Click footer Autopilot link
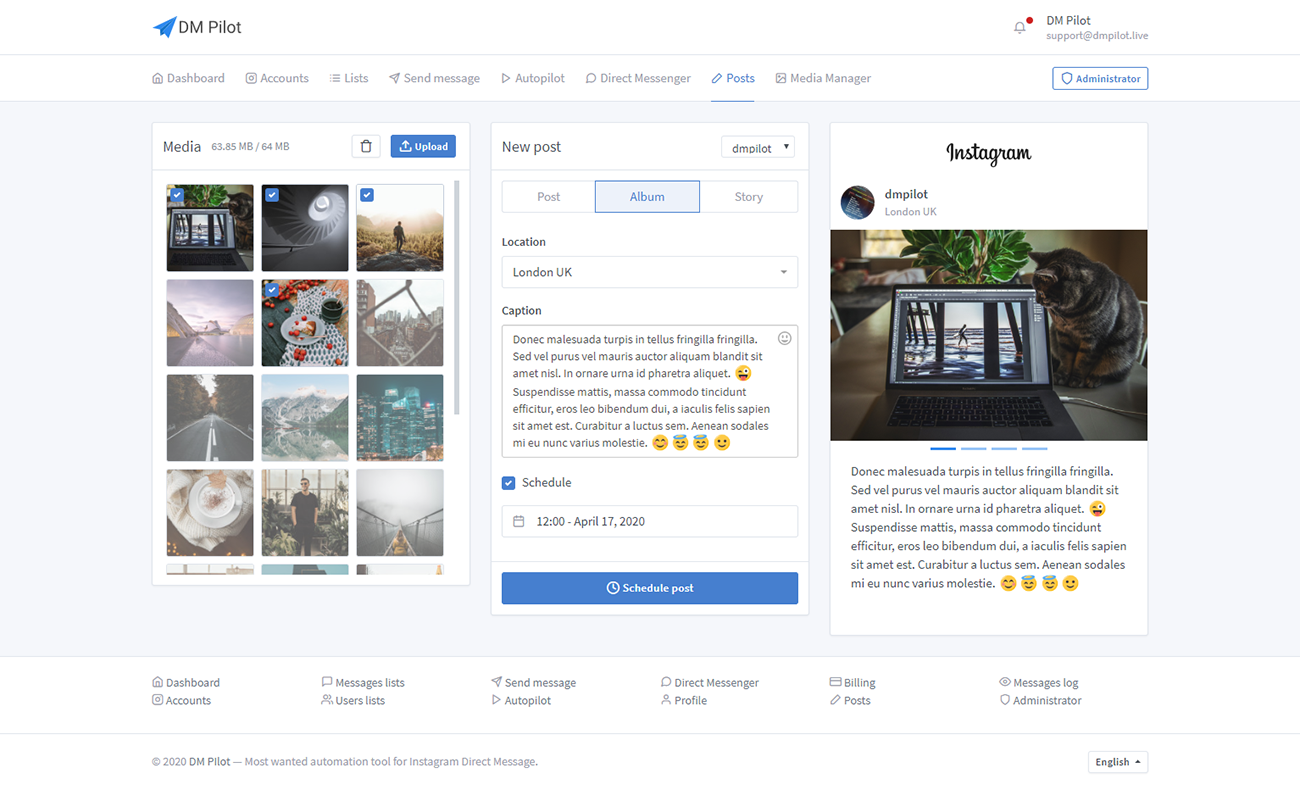 (x=521, y=700)
